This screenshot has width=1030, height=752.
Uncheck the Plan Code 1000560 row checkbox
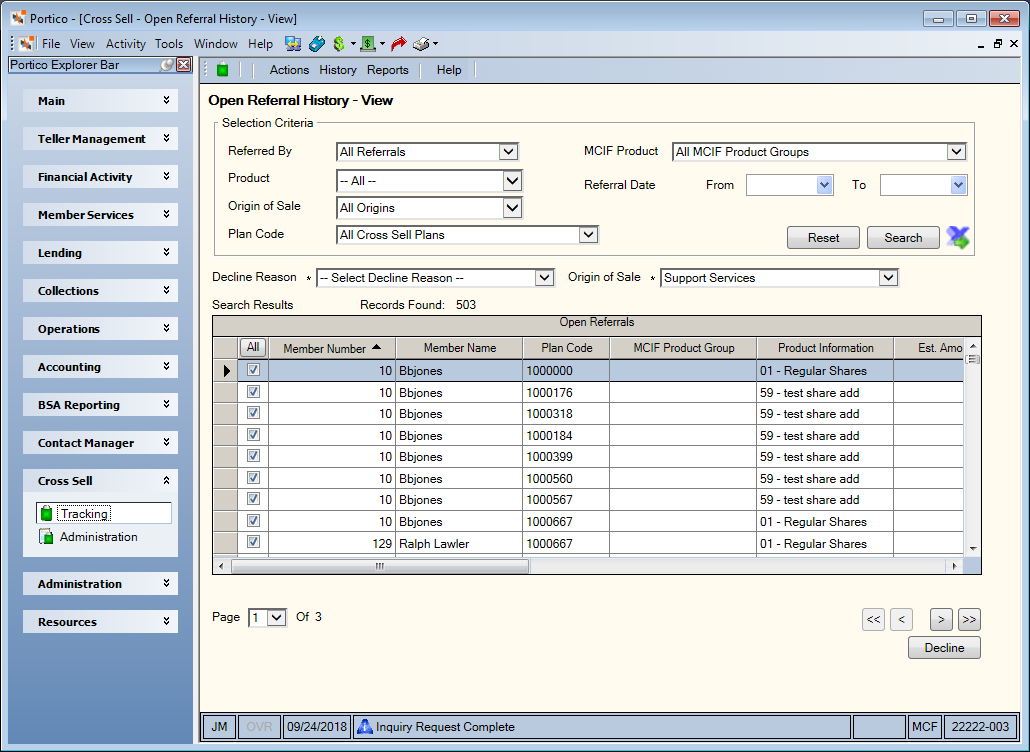(x=253, y=477)
